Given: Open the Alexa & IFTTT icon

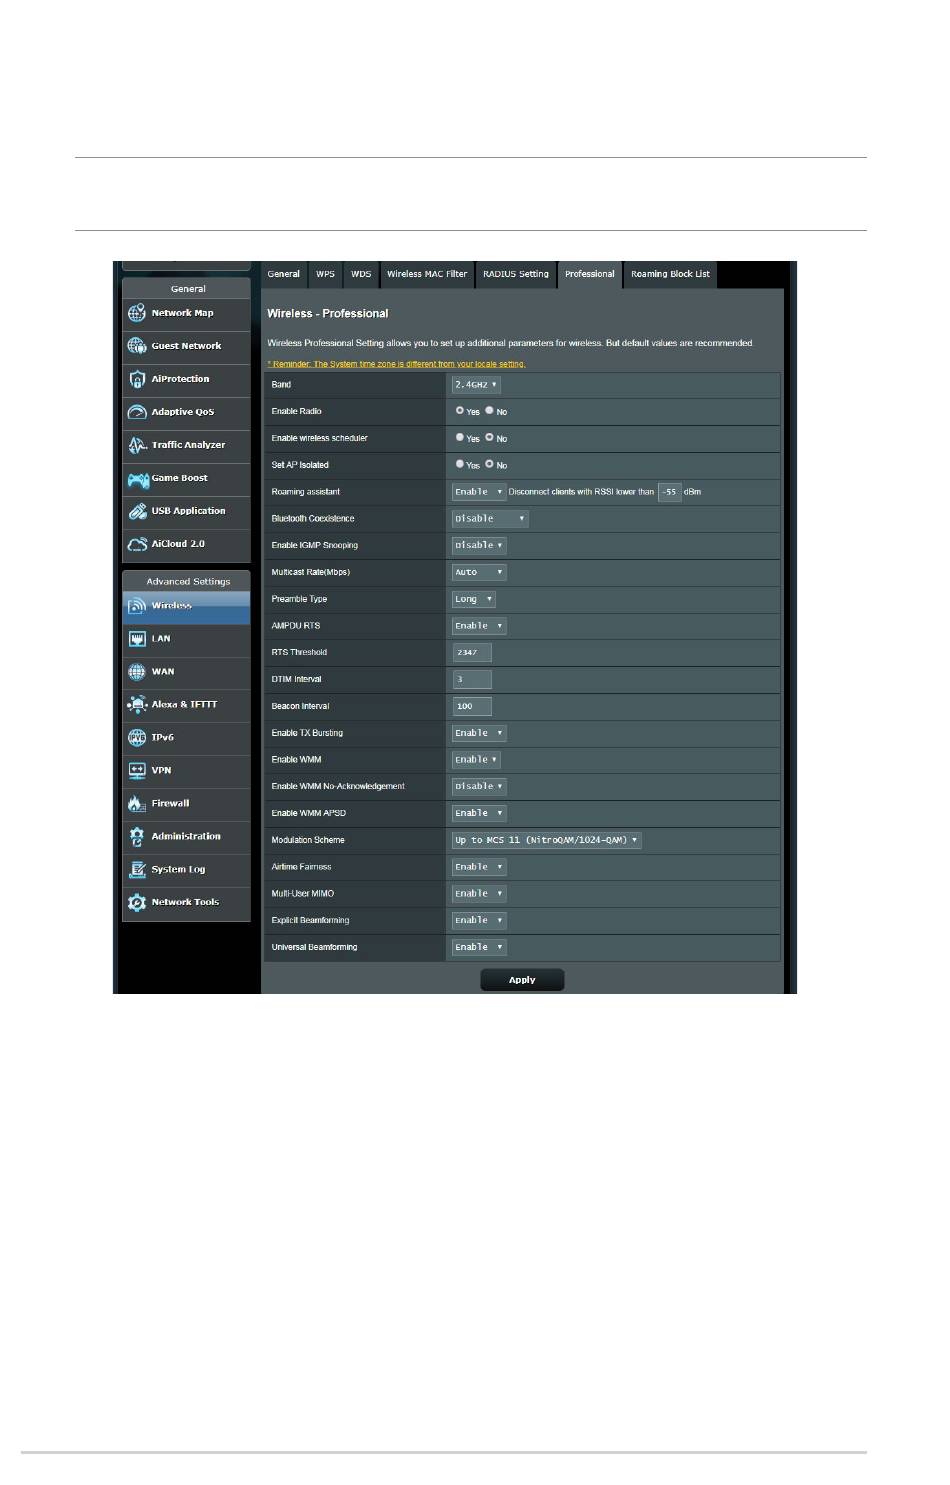Looking at the screenshot, I should [137, 705].
